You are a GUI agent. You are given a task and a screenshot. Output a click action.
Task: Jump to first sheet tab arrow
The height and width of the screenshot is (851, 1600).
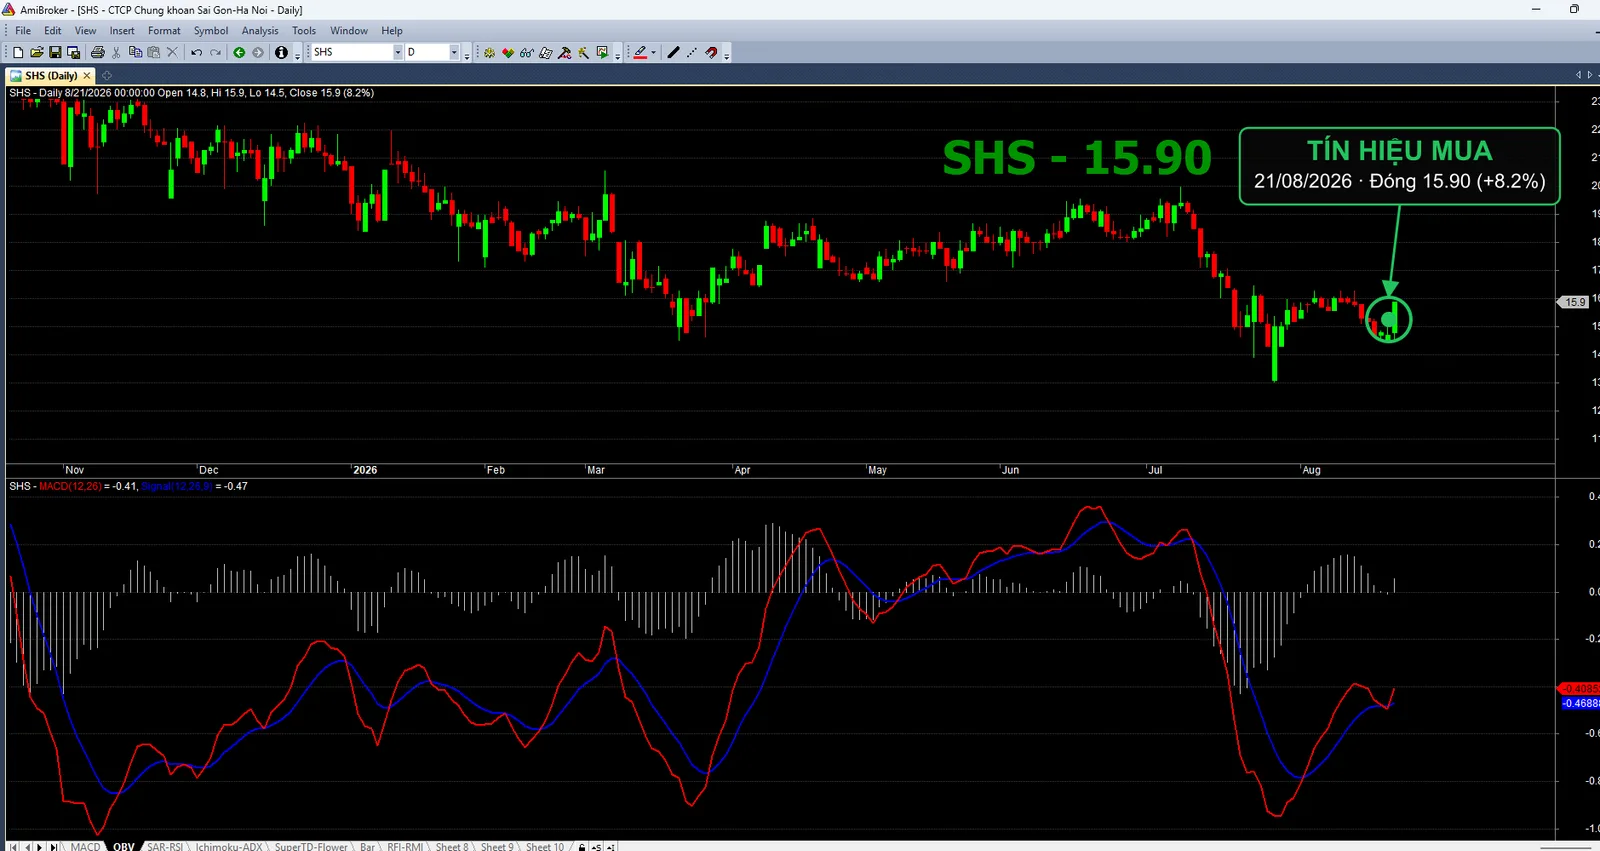point(14,846)
